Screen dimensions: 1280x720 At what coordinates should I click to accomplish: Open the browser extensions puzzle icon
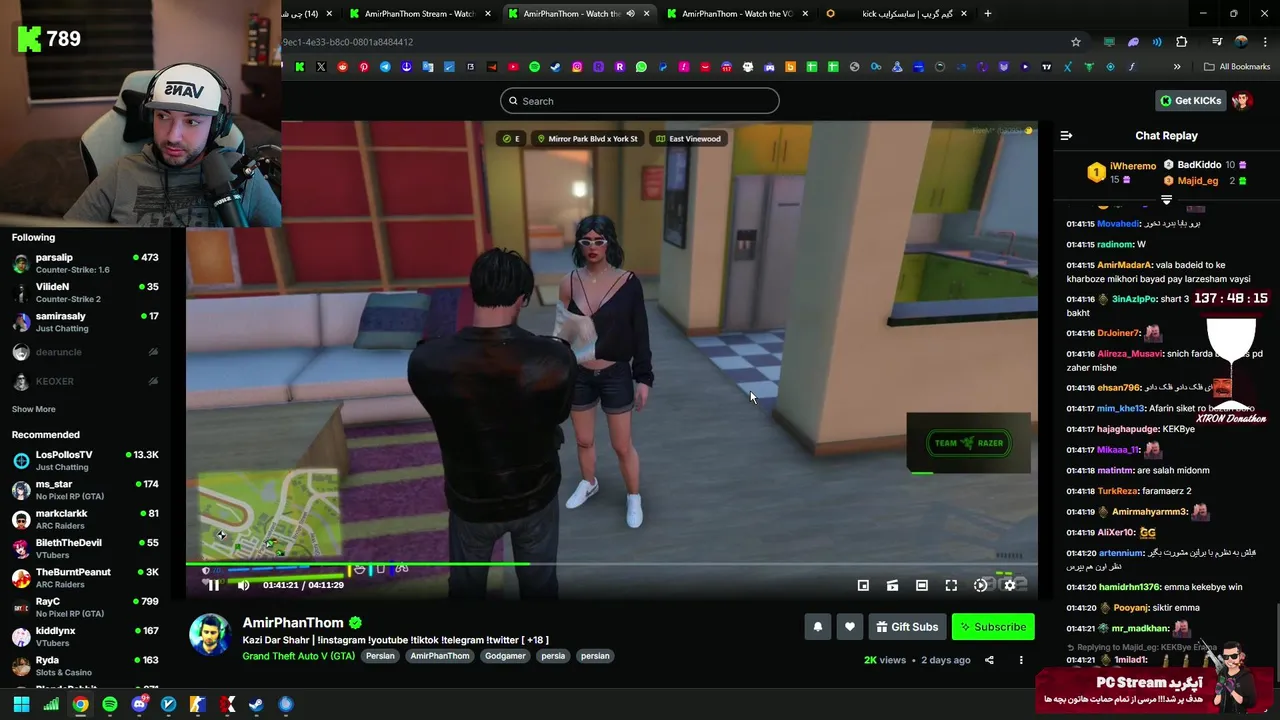(1182, 42)
